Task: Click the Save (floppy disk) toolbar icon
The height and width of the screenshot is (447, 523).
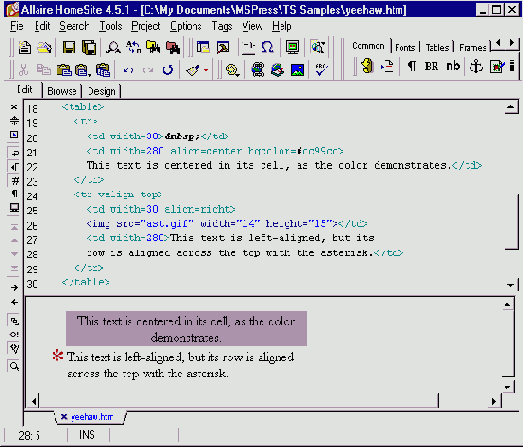Action: pyautogui.click(x=69, y=47)
